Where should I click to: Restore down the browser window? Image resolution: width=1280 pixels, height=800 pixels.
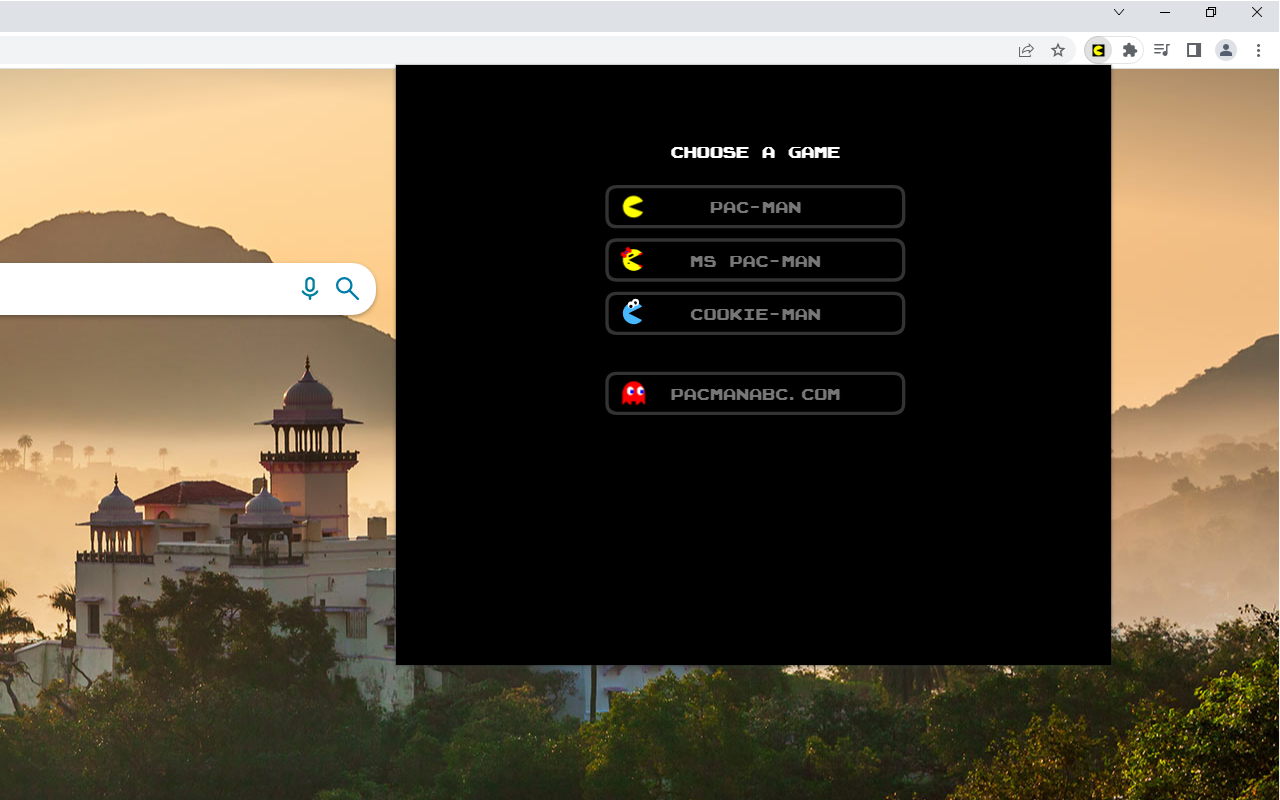(1211, 12)
